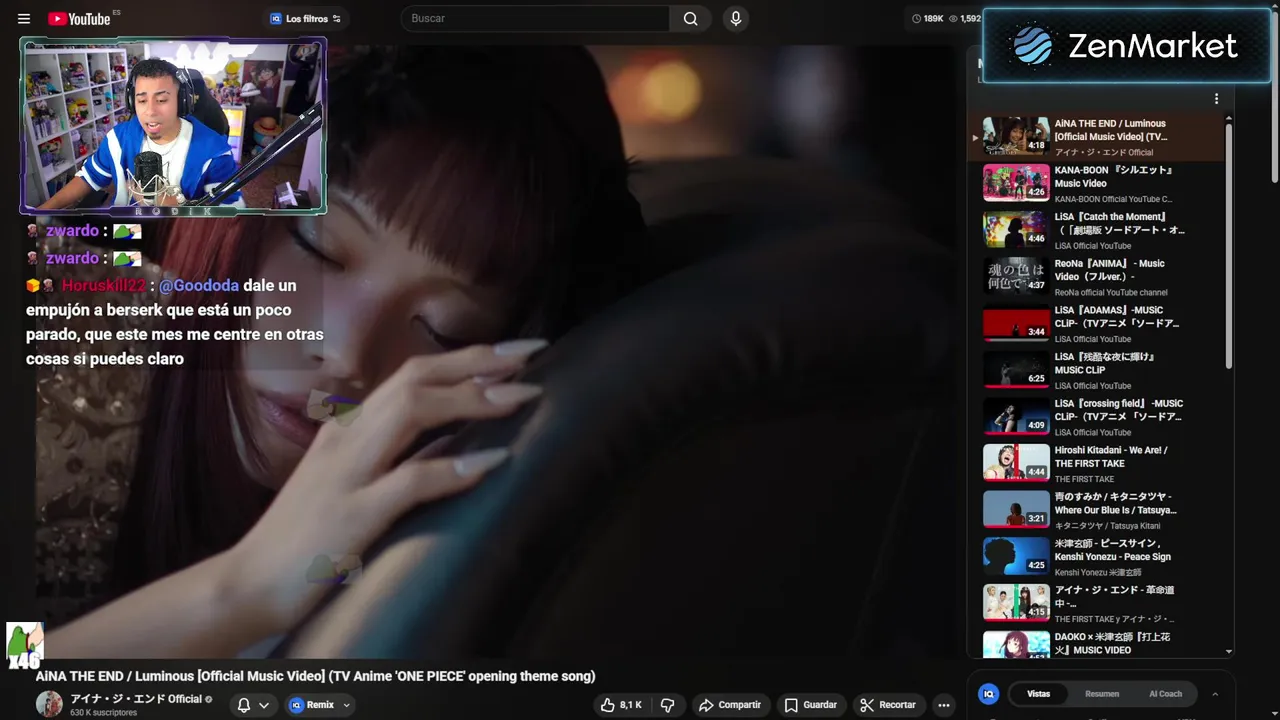Click the playlist scrollbar down arrow
The image size is (1280, 720).
click(x=1229, y=652)
